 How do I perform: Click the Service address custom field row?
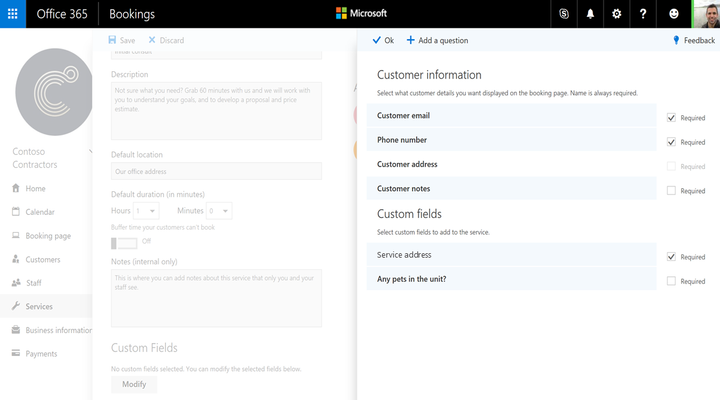tap(512, 255)
